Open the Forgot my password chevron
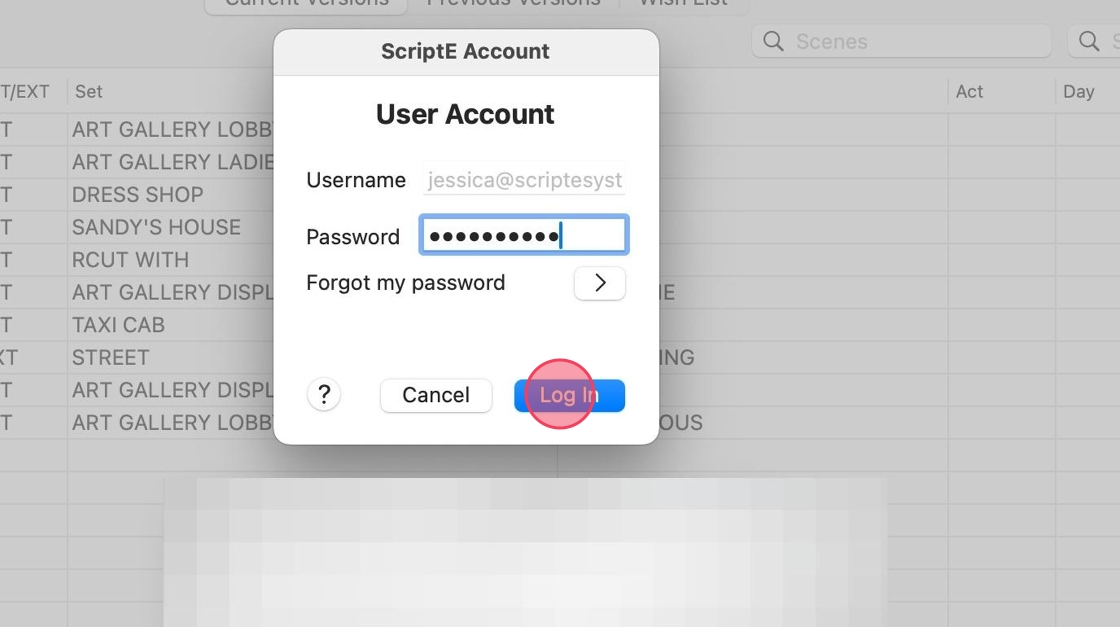 pos(599,284)
